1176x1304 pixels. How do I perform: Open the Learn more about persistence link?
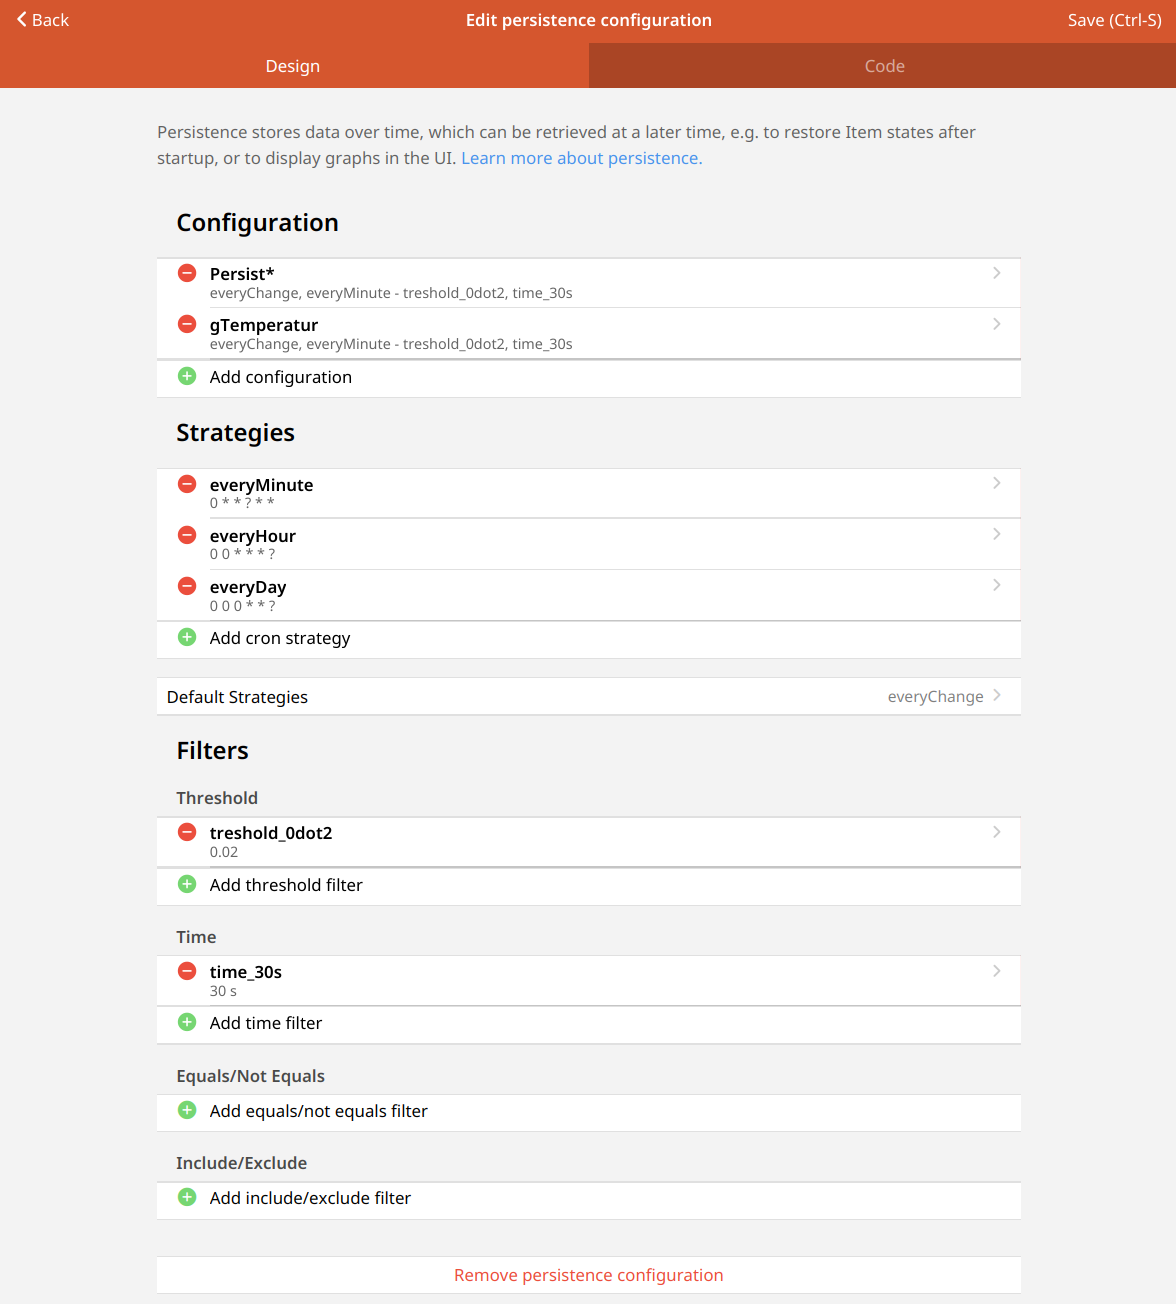pos(581,158)
